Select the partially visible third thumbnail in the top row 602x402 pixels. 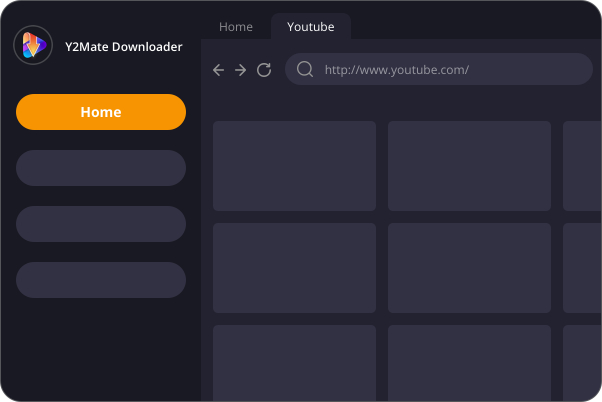[x=582, y=166]
